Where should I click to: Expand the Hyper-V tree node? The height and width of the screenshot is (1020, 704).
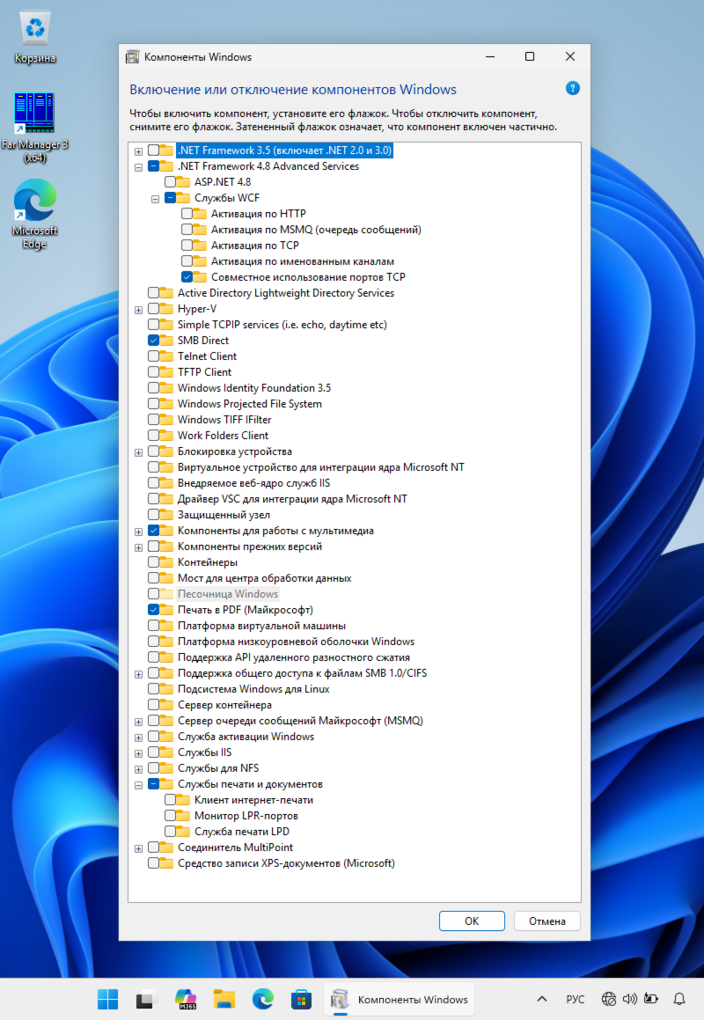139,309
